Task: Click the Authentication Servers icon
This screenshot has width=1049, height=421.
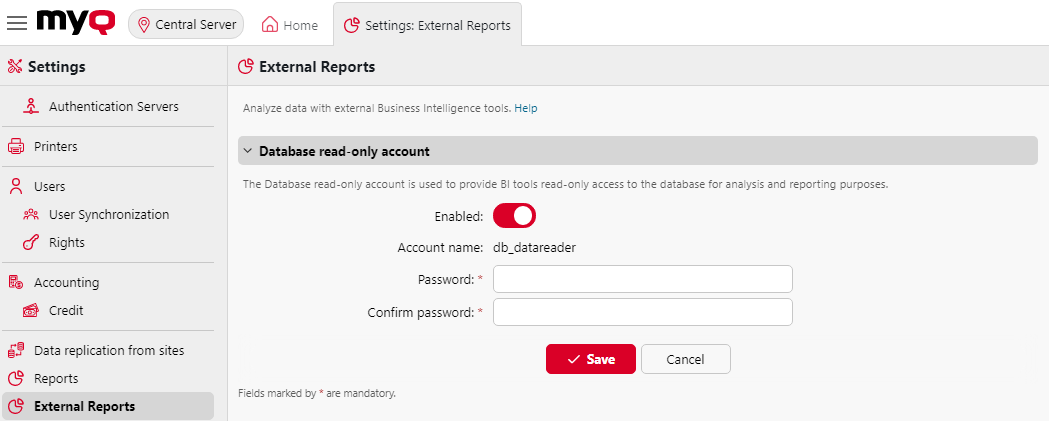Action: [31, 106]
